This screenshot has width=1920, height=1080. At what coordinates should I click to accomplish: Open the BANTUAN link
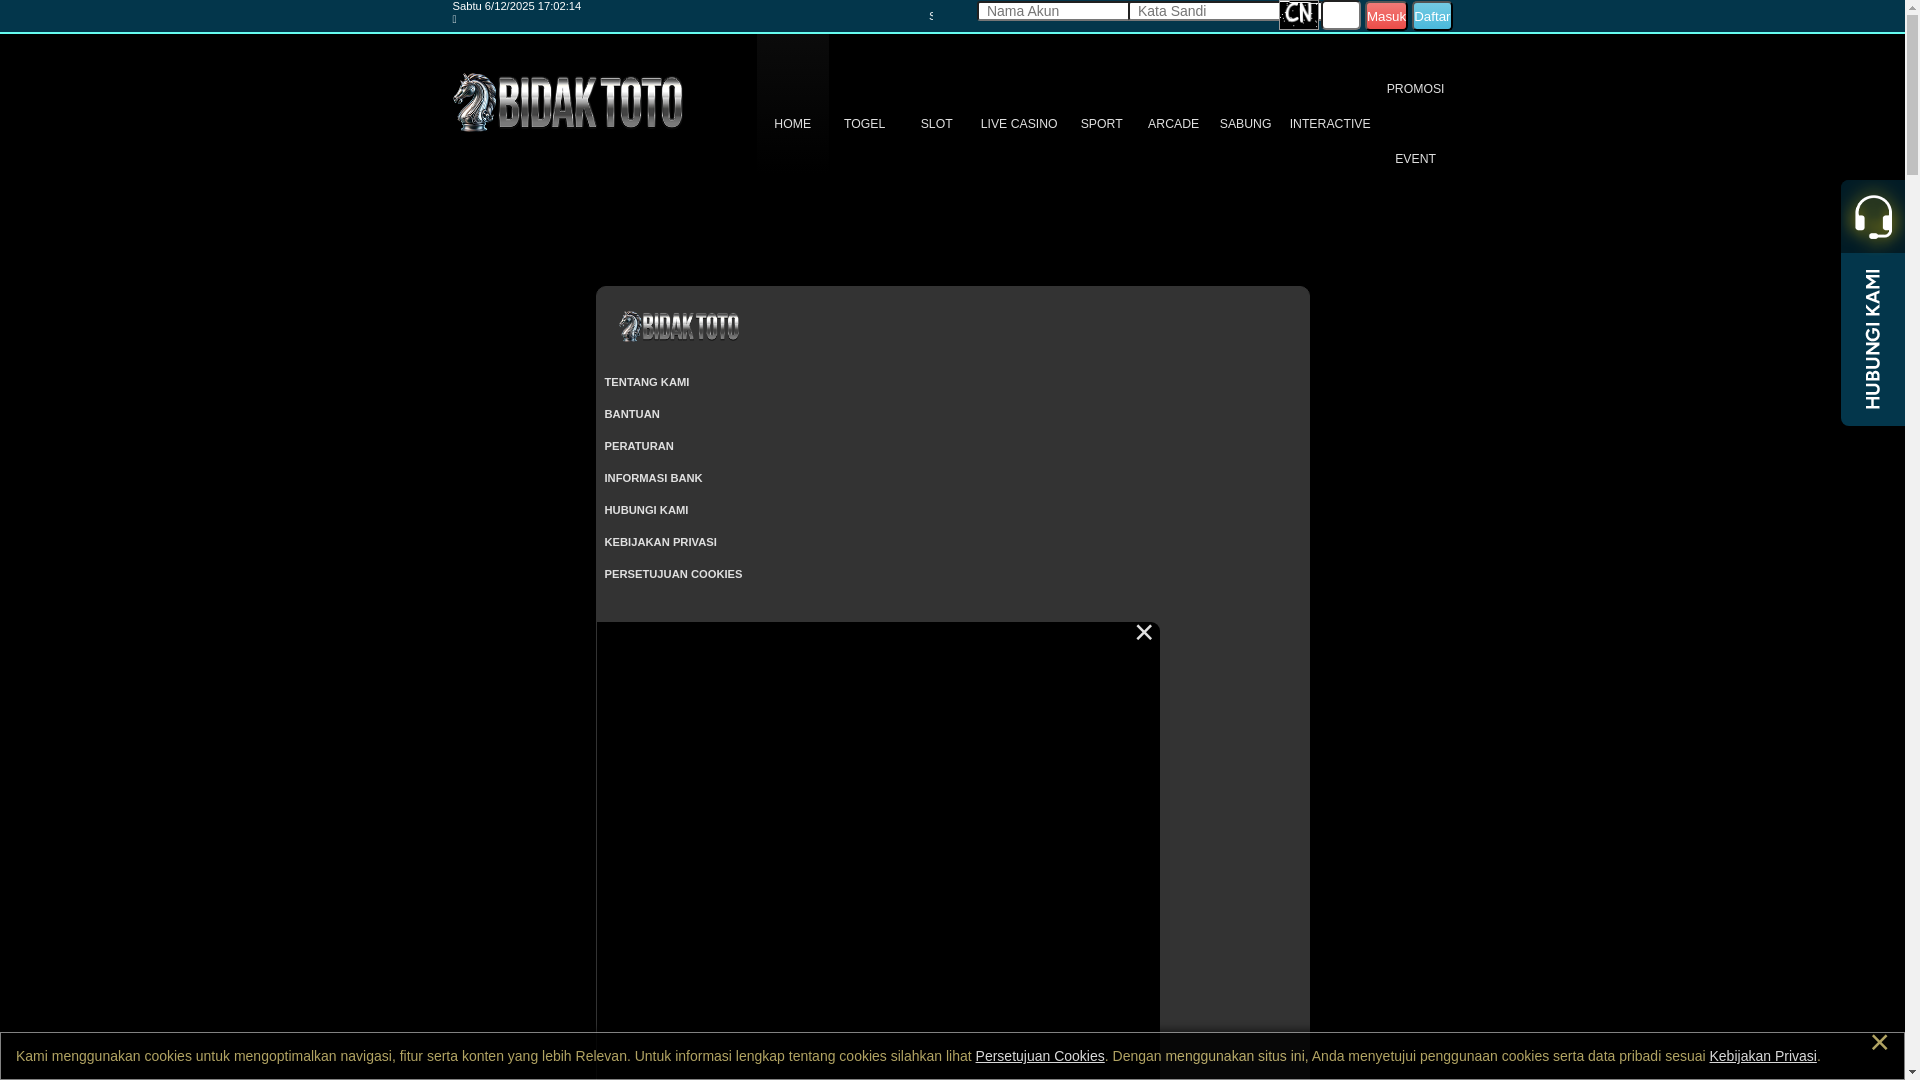click(632, 414)
